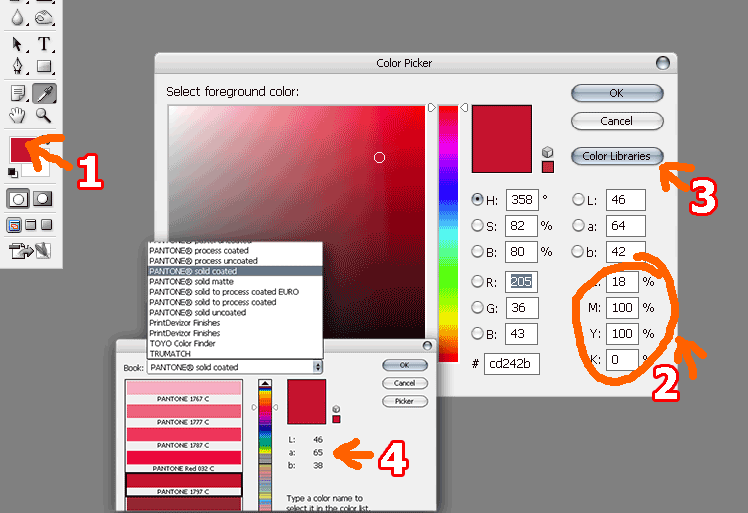Viewport: 748px width, 513px height.
Task: Select the B brightness radio button (80%)
Action: [477, 251]
